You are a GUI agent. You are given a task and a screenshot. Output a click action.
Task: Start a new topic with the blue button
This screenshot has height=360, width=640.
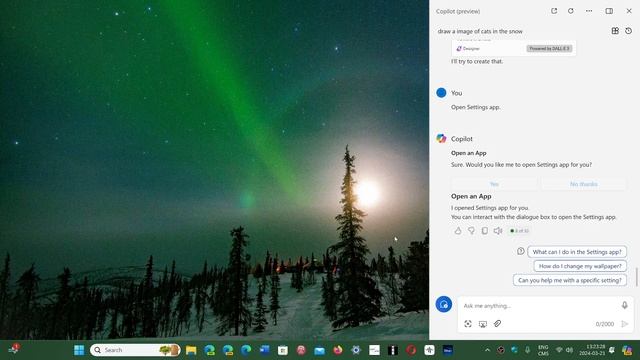[x=444, y=304]
